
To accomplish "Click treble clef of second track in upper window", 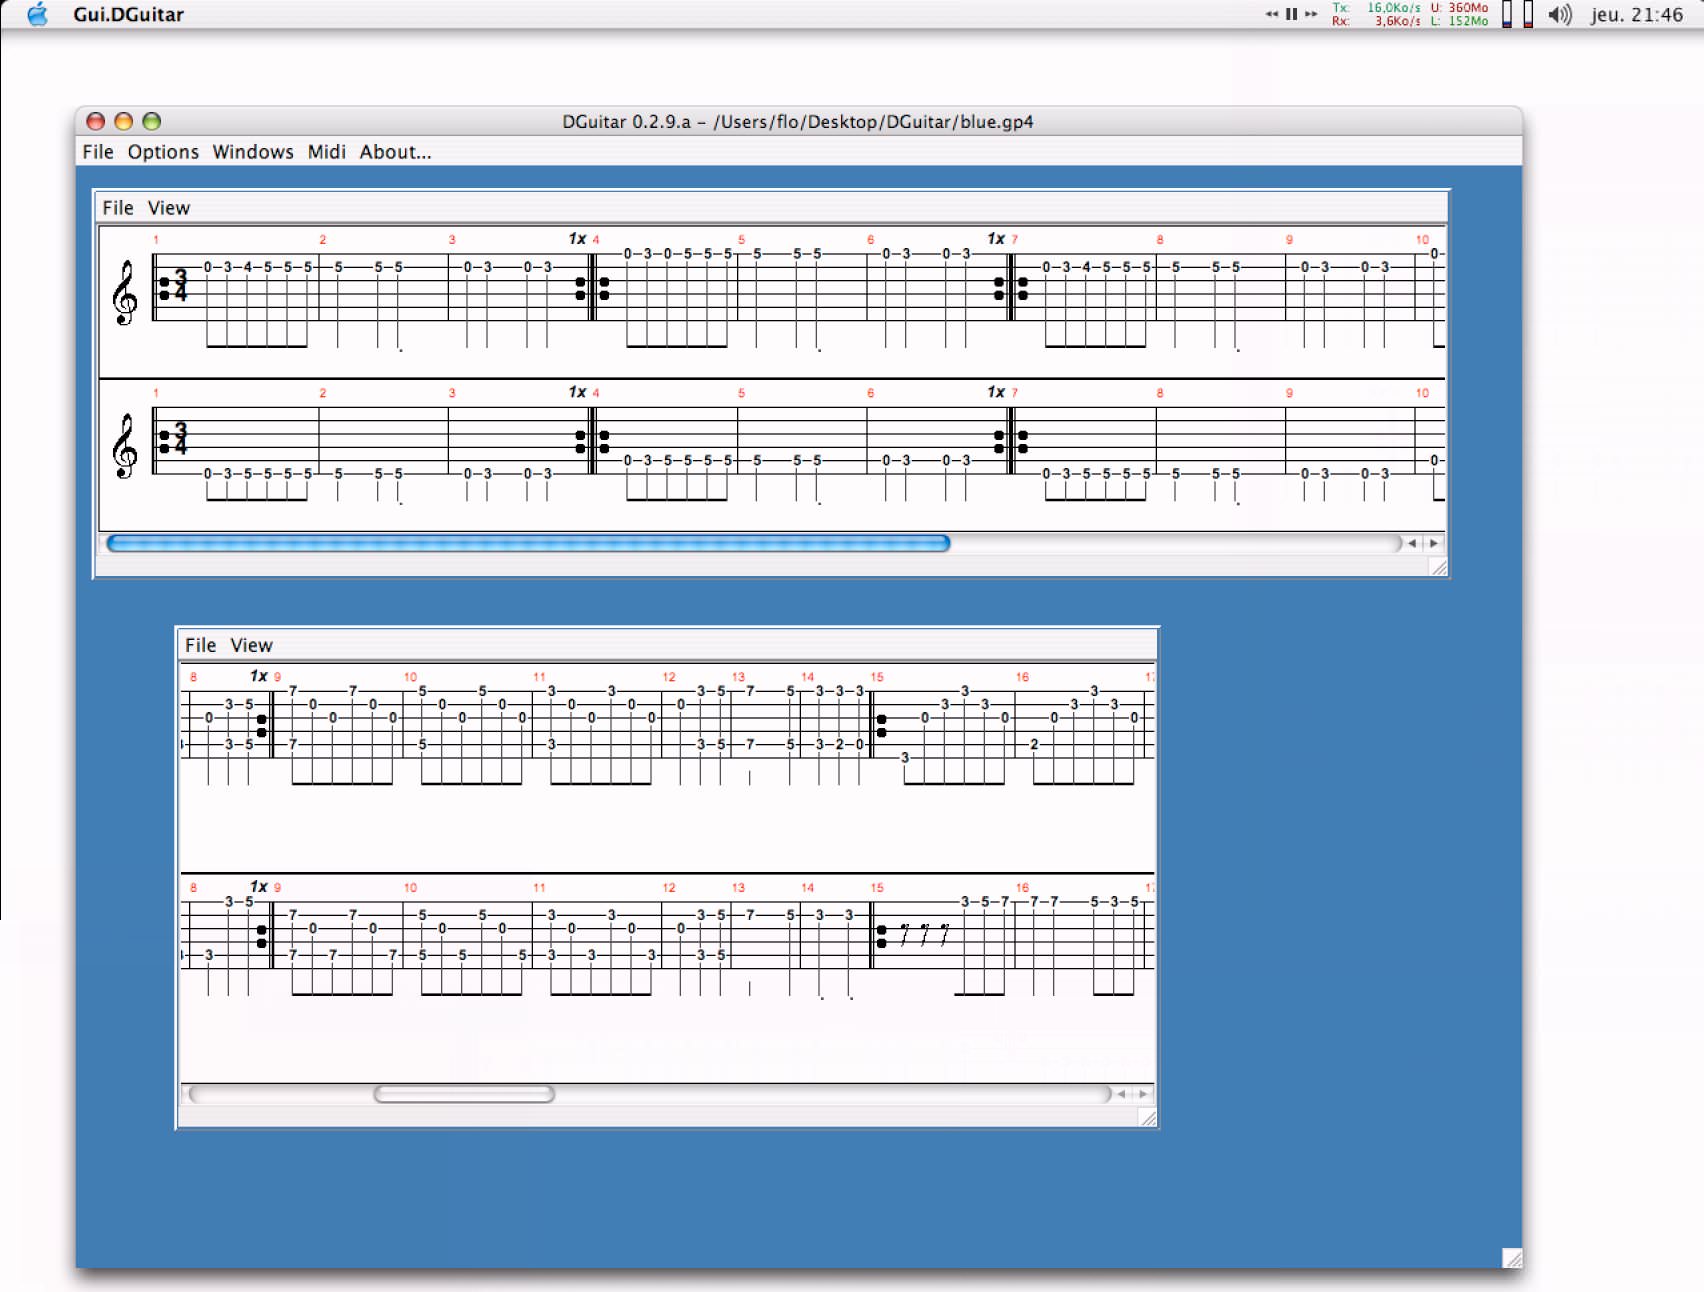I will pyautogui.click(x=125, y=446).
